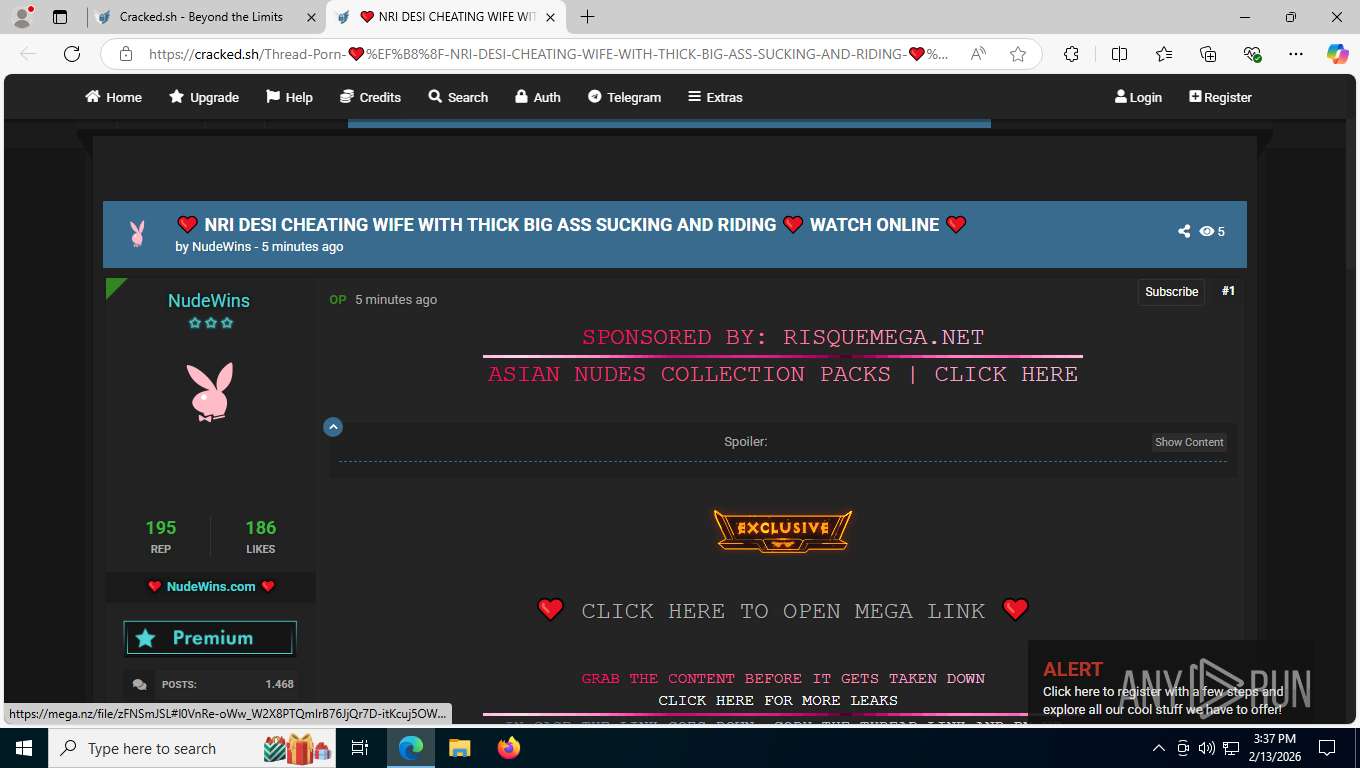Screen dimensions: 1360x768
Task: Open Tab actions menu icon
Action: pos(60,17)
